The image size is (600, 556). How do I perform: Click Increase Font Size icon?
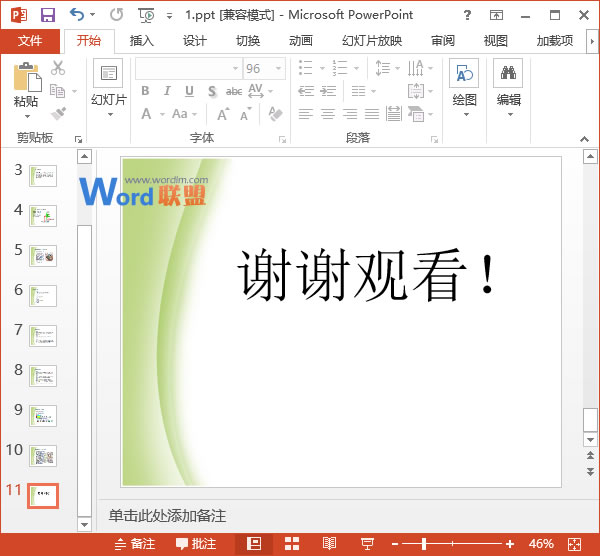(x=223, y=114)
